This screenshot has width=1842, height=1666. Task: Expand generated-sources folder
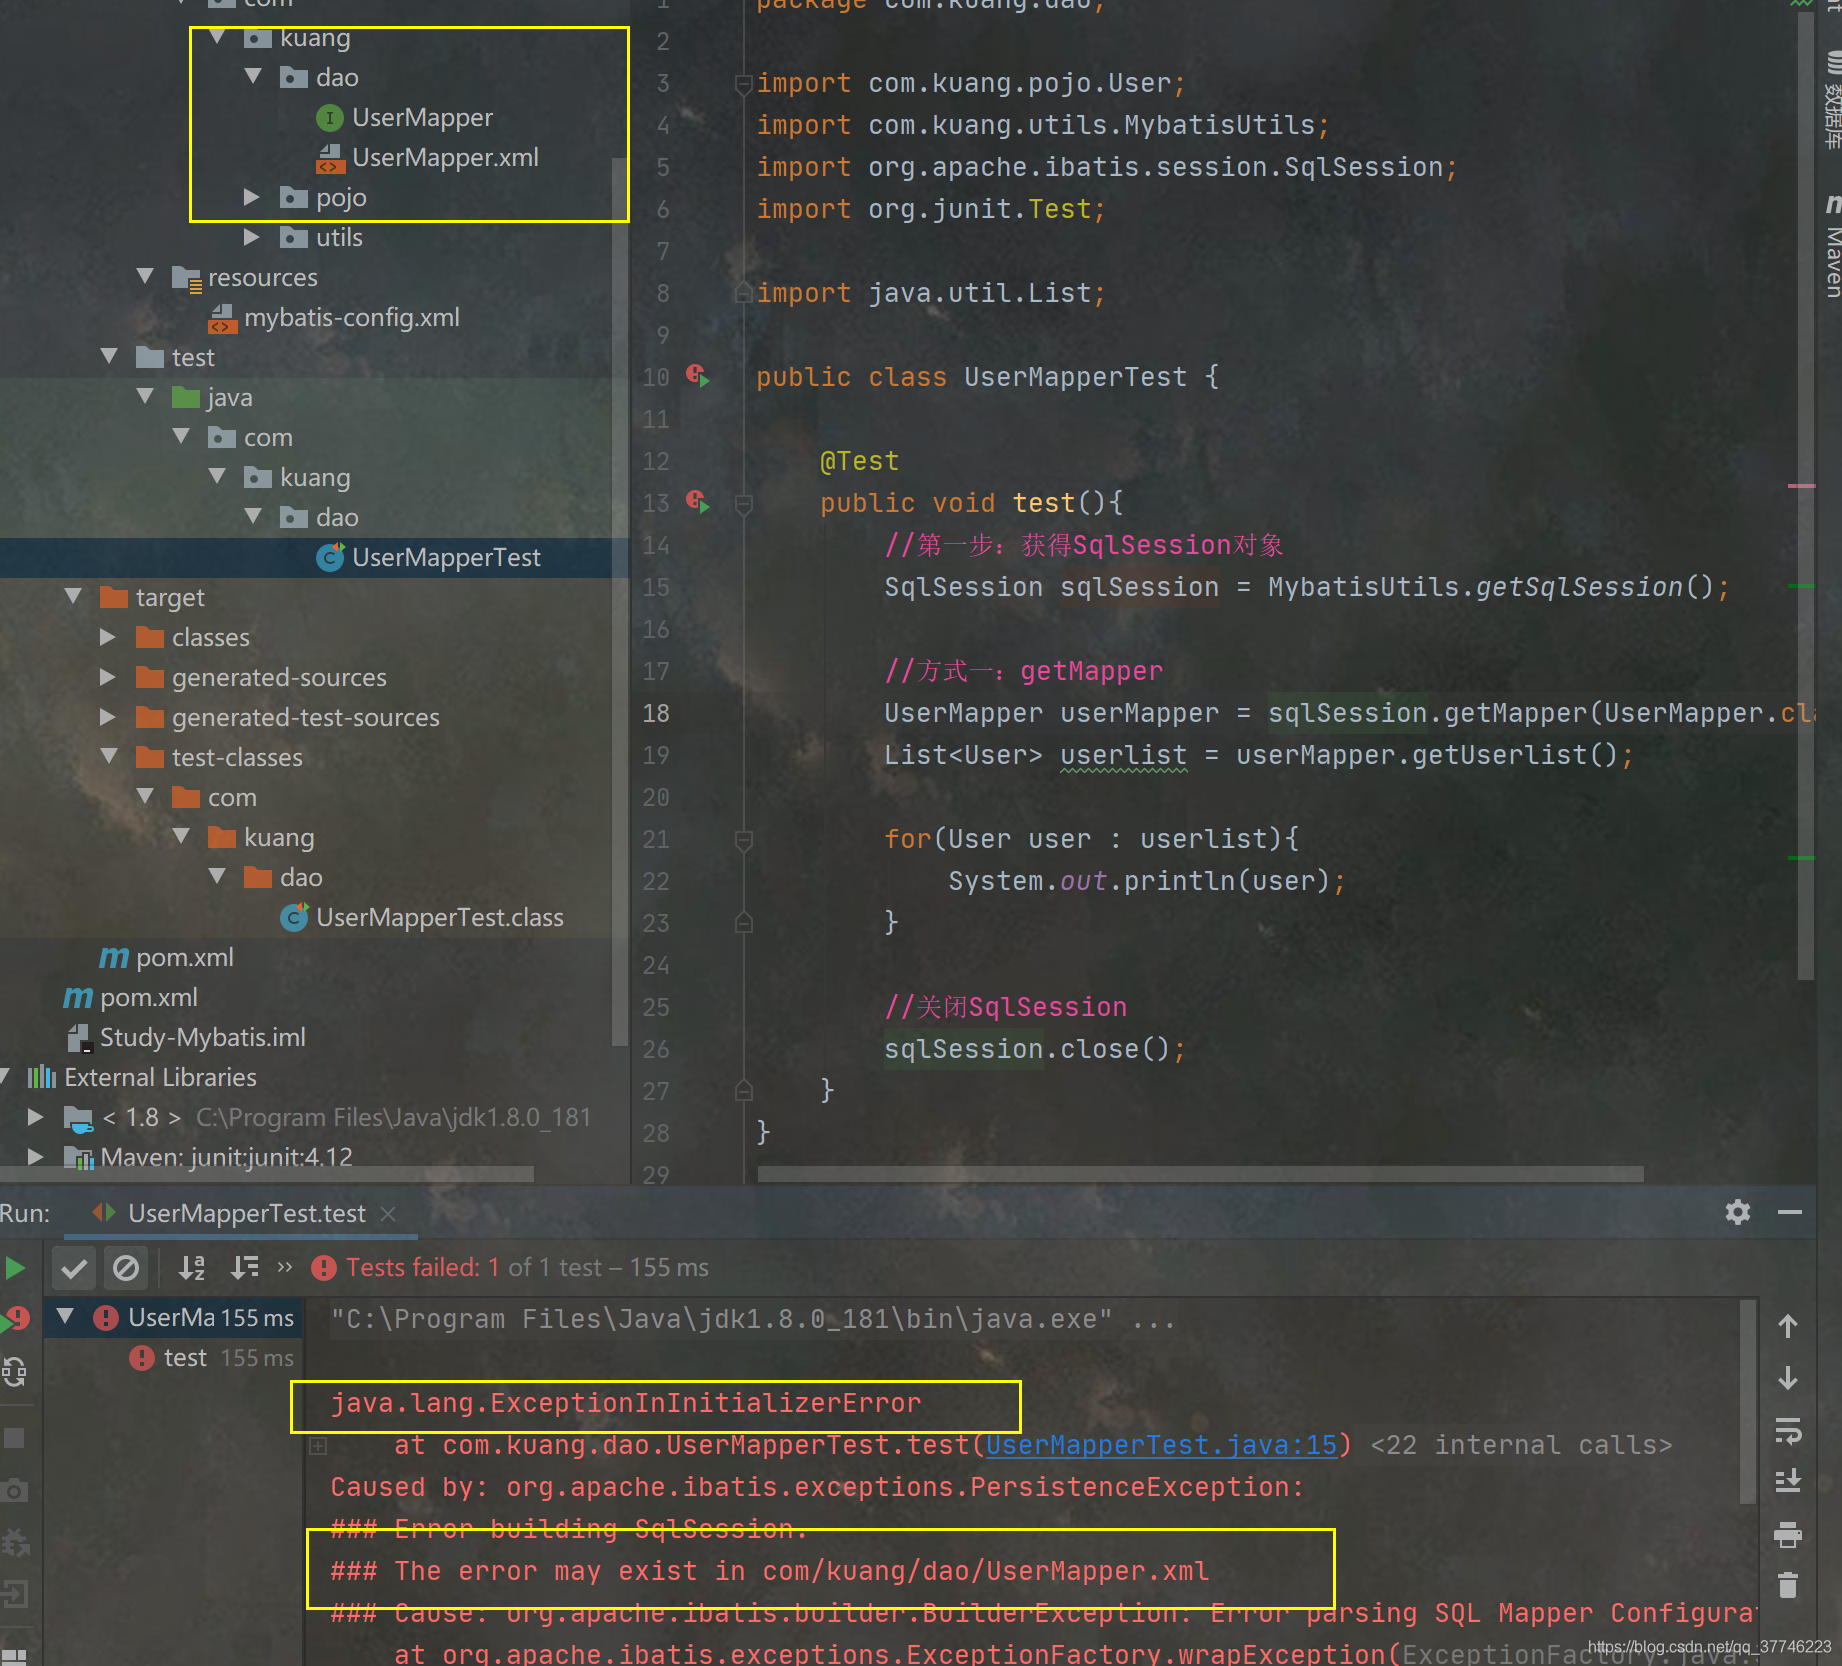(108, 677)
